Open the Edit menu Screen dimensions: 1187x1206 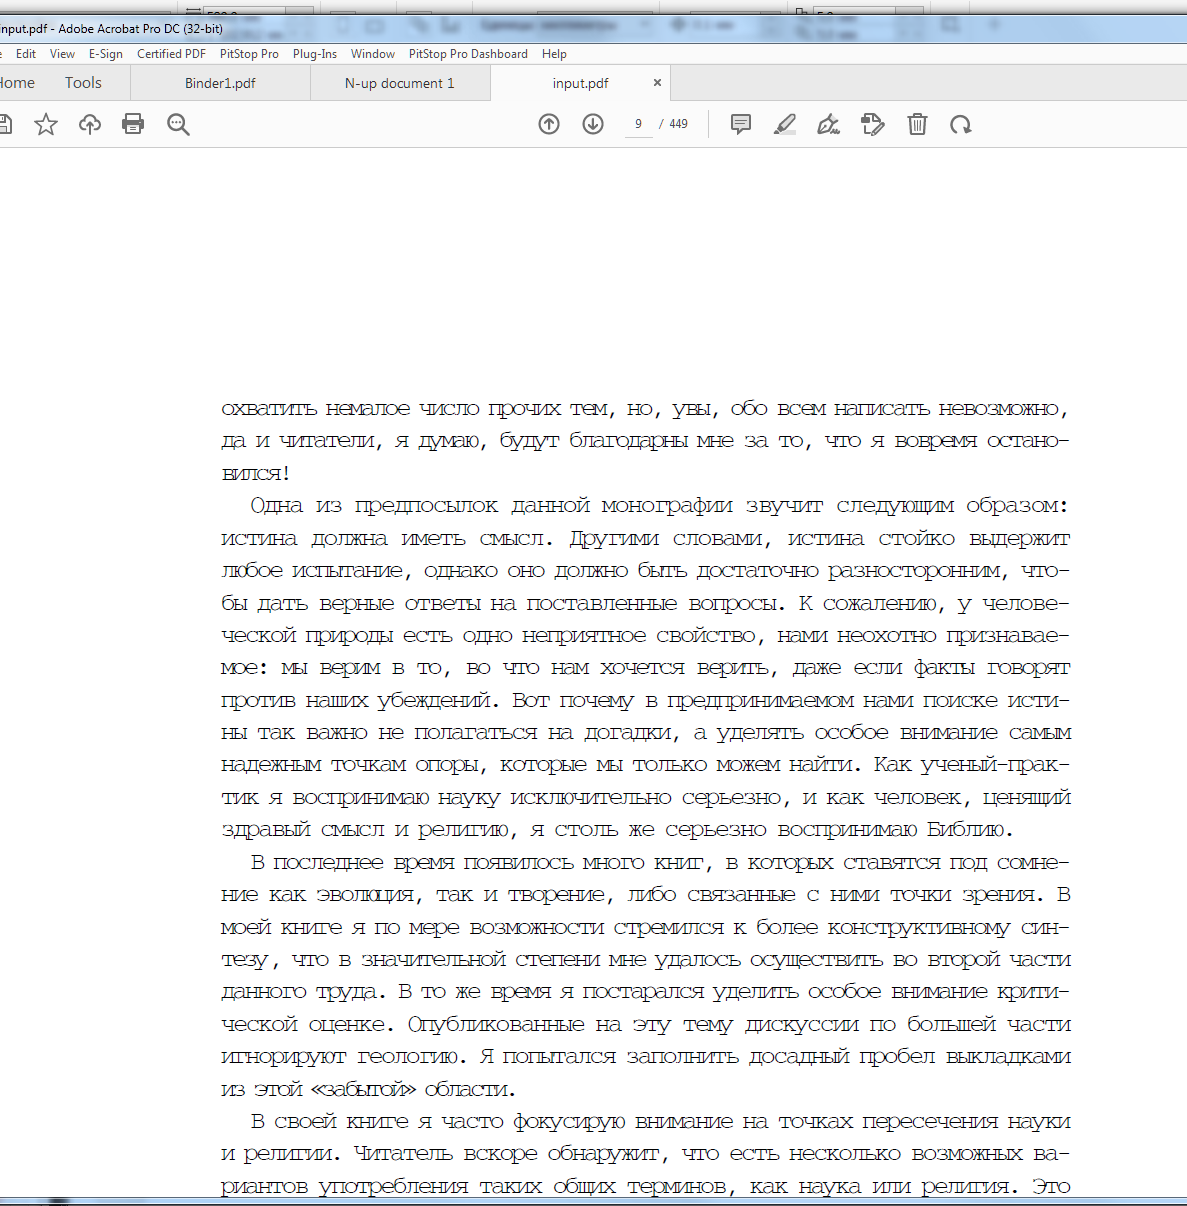(x=26, y=54)
